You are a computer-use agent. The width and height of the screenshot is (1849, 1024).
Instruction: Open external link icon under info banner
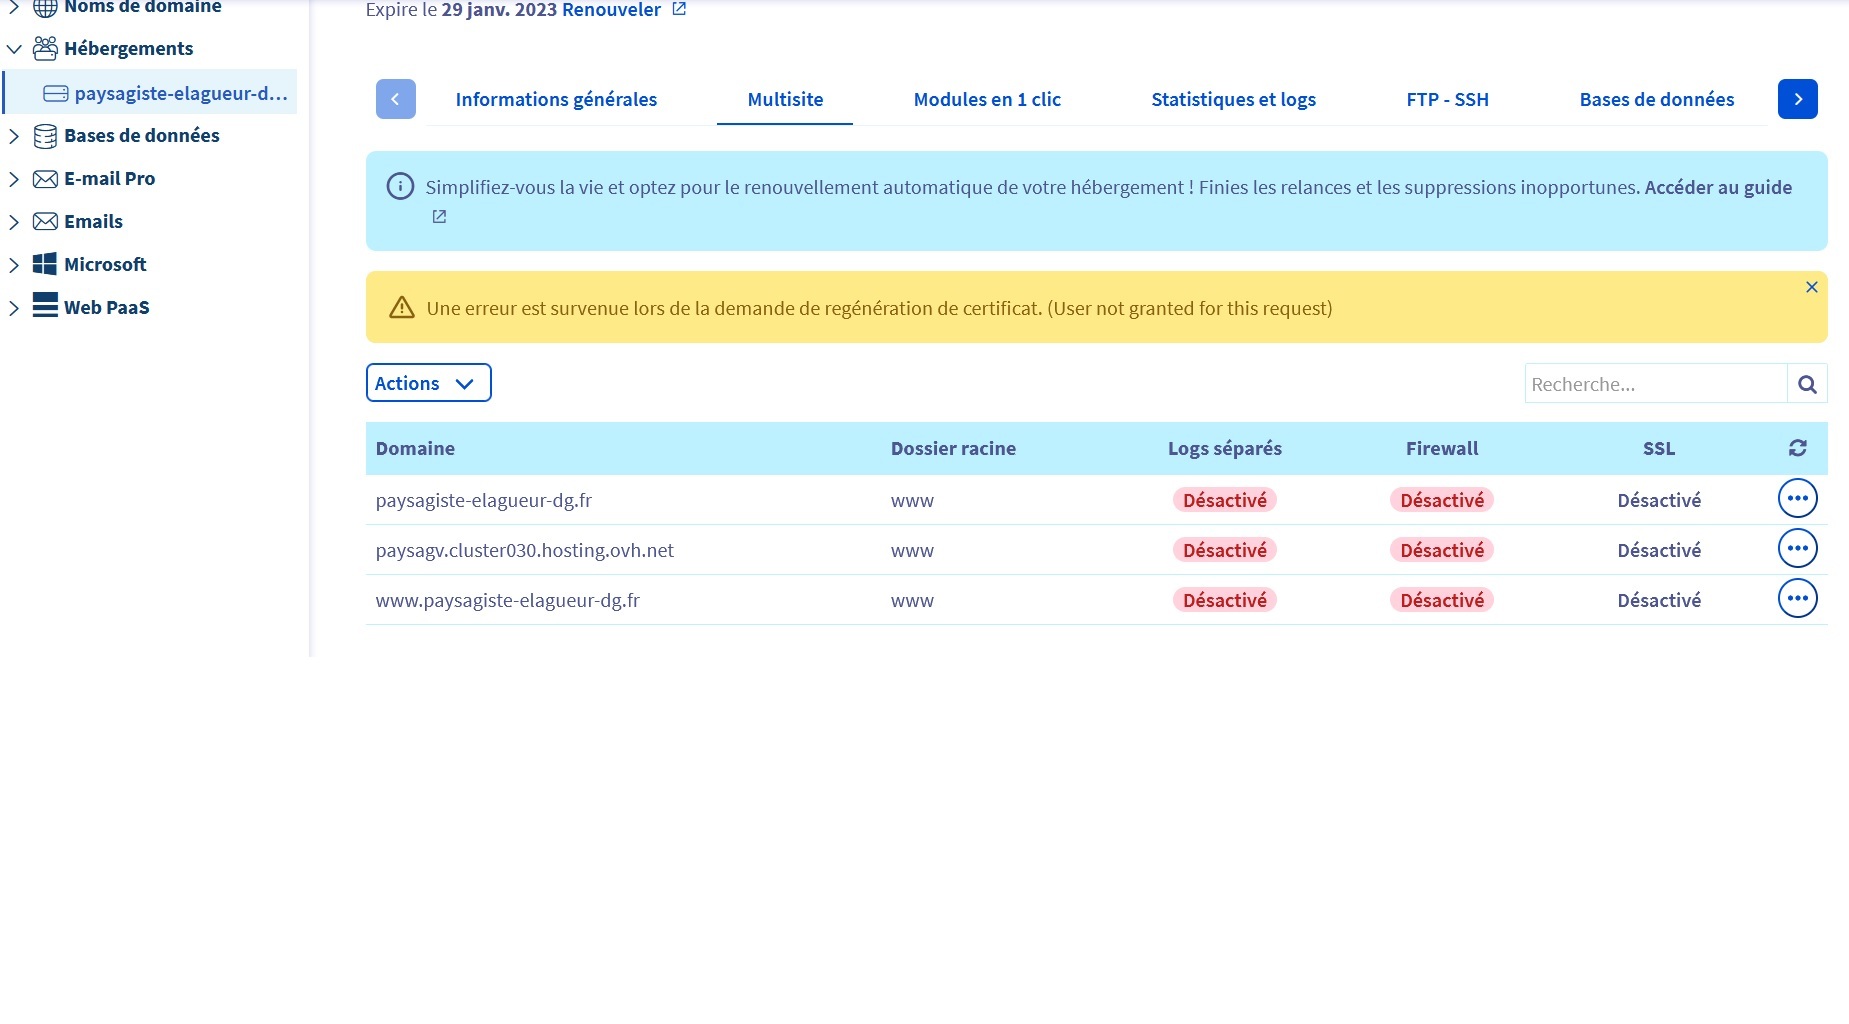point(439,217)
